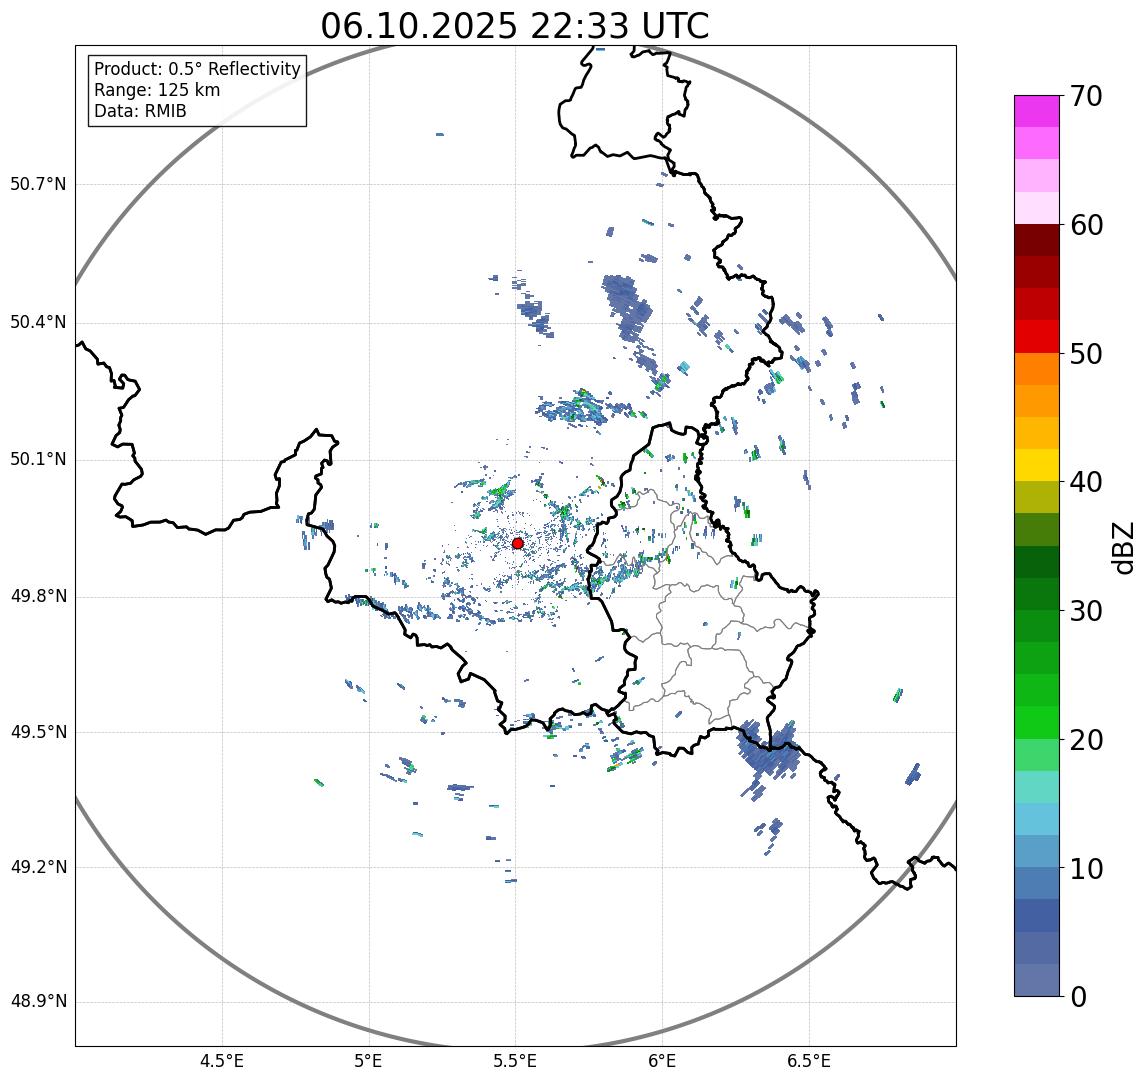This screenshot has width=1148, height=1081.
Task: Click the magenta top colorbar segment
Action: click(1037, 111)
